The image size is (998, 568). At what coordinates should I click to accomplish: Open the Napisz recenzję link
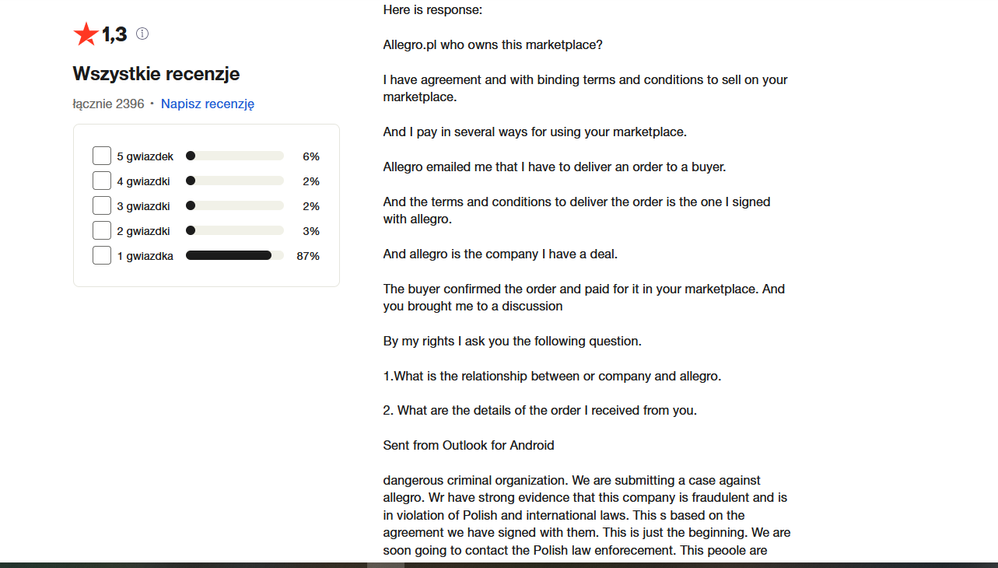(207, 104)
